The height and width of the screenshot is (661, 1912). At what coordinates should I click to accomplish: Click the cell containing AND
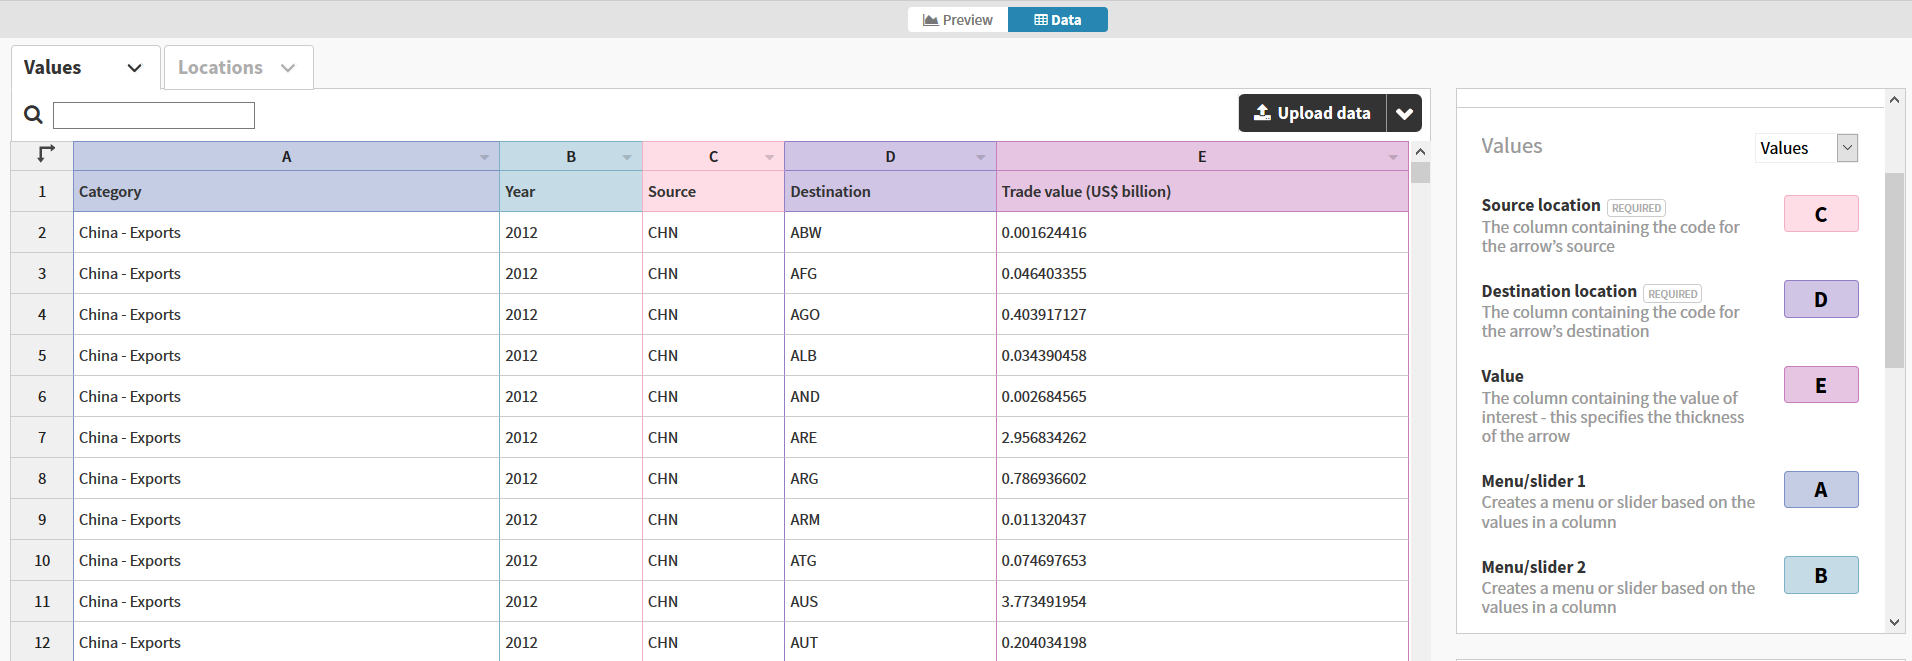tap(890, 396)
